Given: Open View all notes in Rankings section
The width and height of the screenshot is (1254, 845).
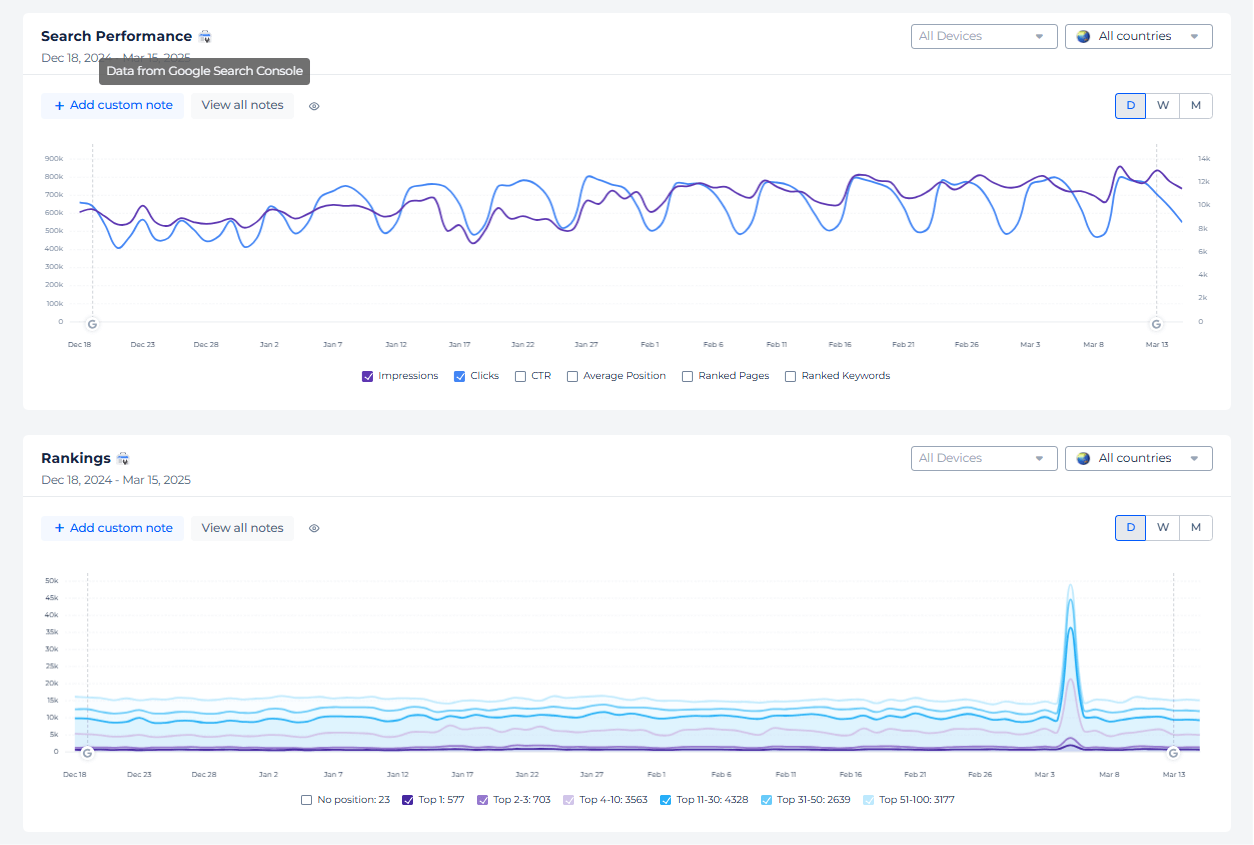Looking at the screenshot, I should [242, 527].
